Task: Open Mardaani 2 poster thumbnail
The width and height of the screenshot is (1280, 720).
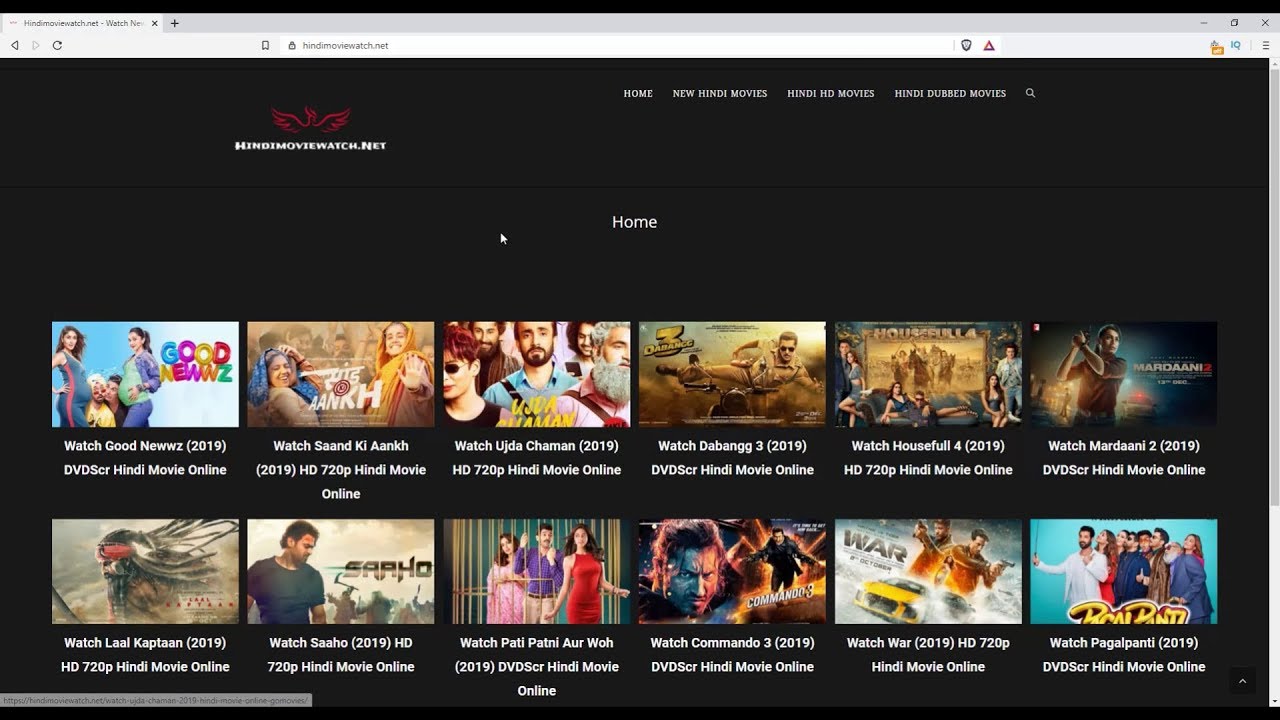Action: click(1124, 374)
